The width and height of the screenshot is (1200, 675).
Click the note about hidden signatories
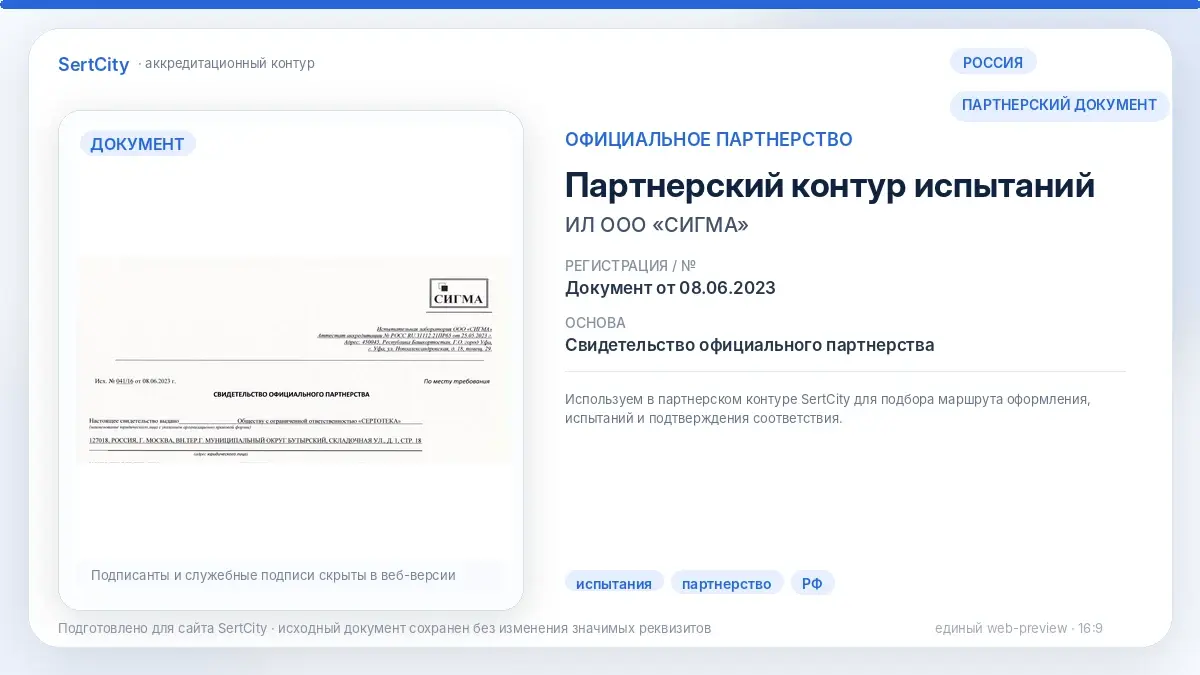273,575
